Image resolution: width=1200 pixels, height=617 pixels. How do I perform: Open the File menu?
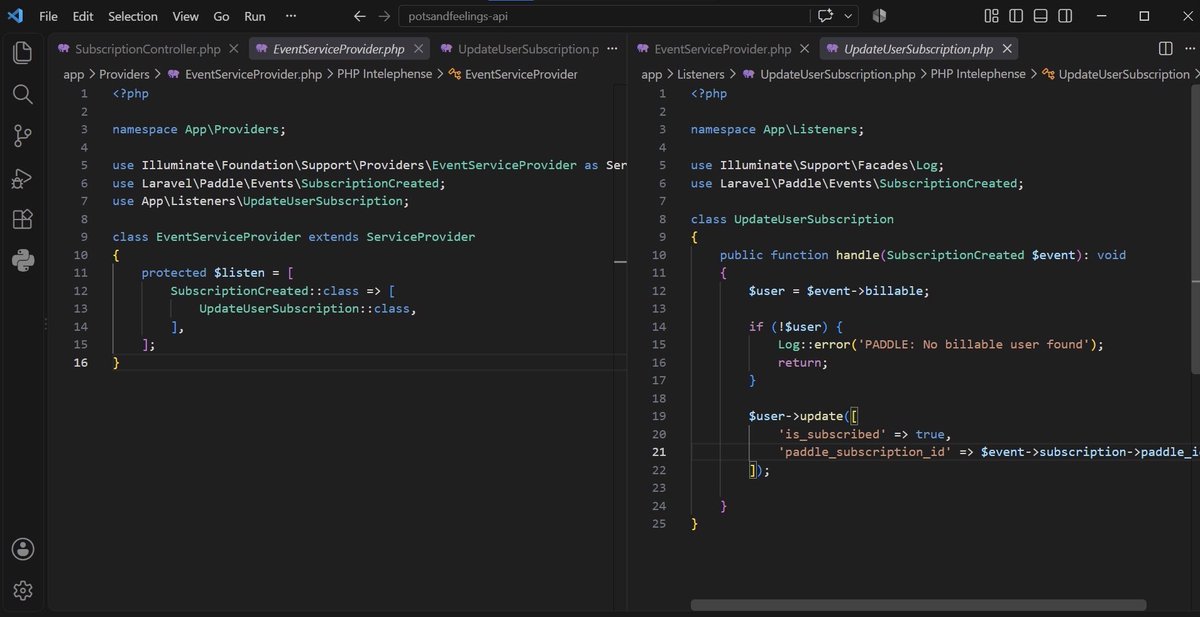click(x=48, y=16)
